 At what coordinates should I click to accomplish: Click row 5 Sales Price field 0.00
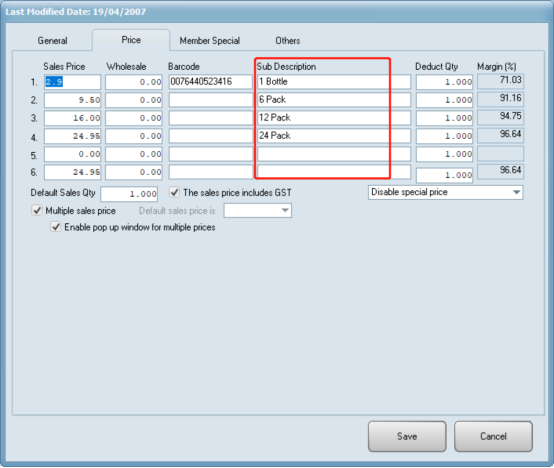coord(72,154)
